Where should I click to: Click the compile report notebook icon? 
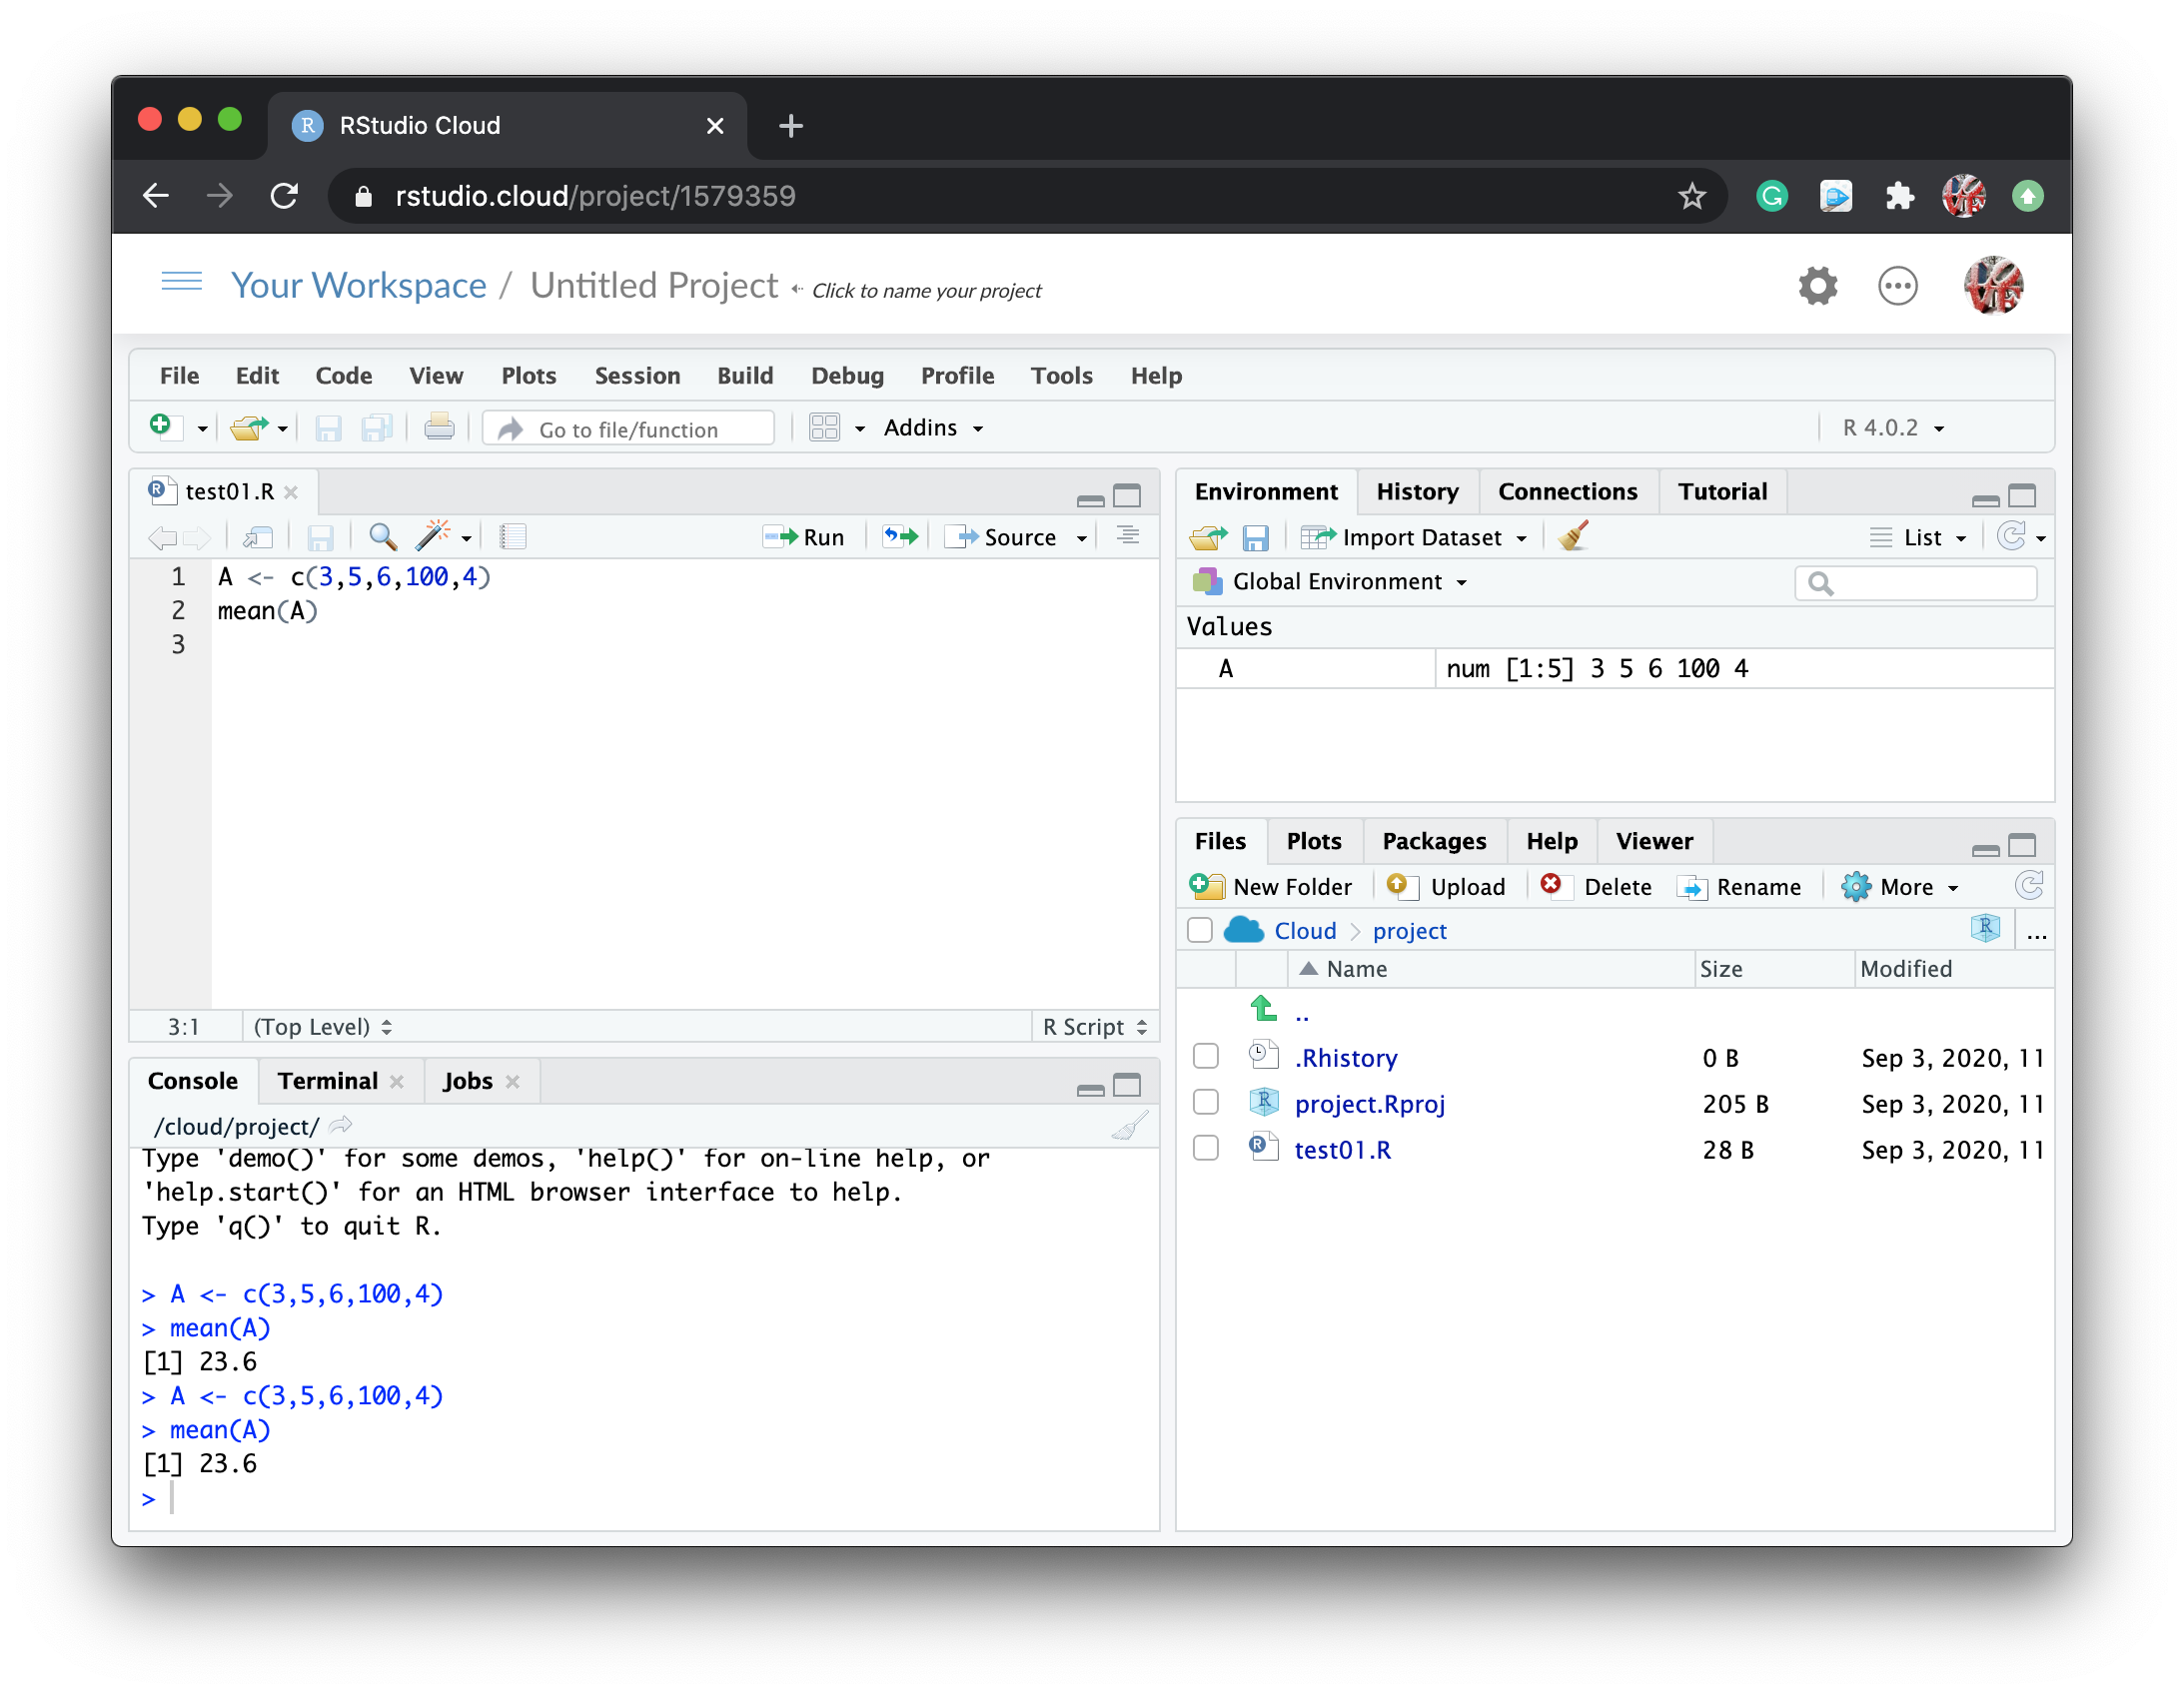[513, 537]
